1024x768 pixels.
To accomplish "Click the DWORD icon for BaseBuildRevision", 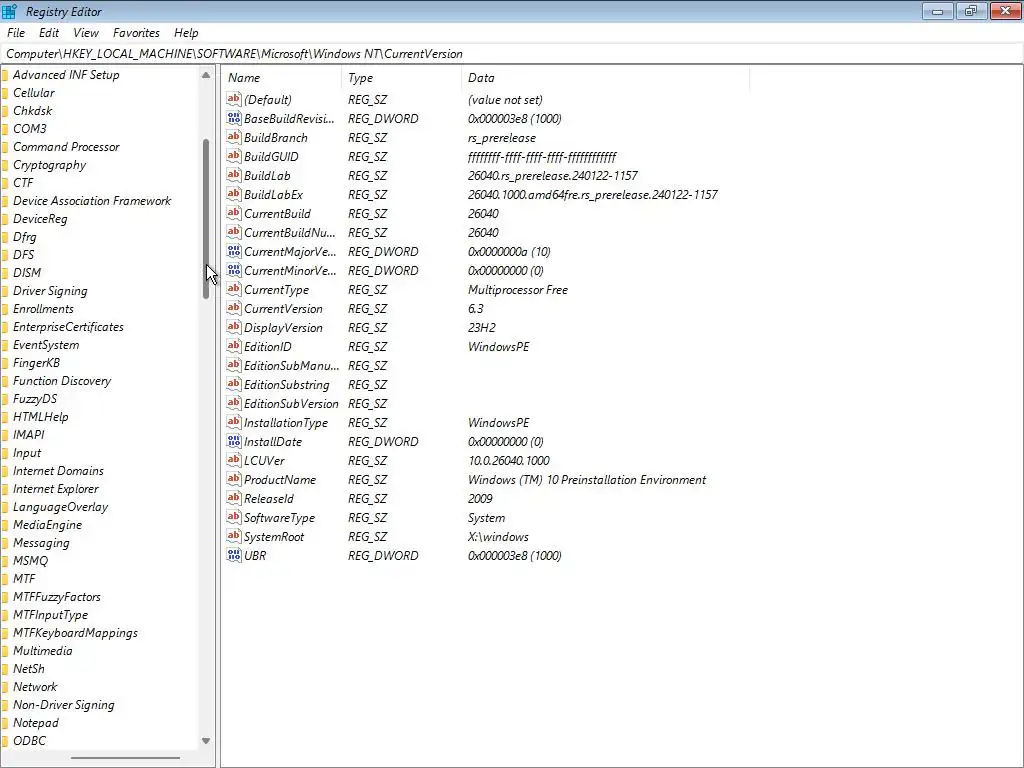I will coord(234,118).
